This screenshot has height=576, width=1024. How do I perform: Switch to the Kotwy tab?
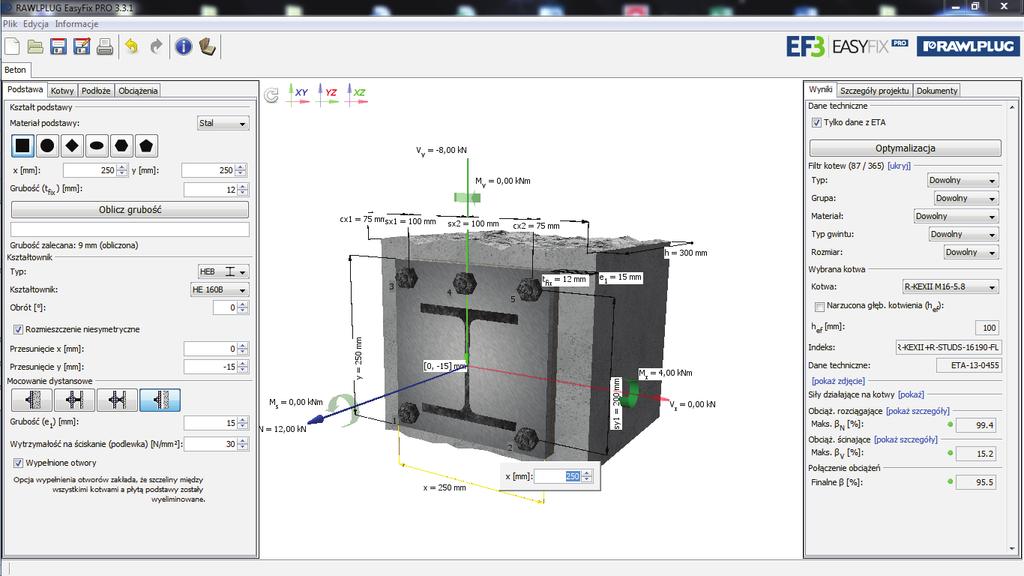(x=62, y=91)
